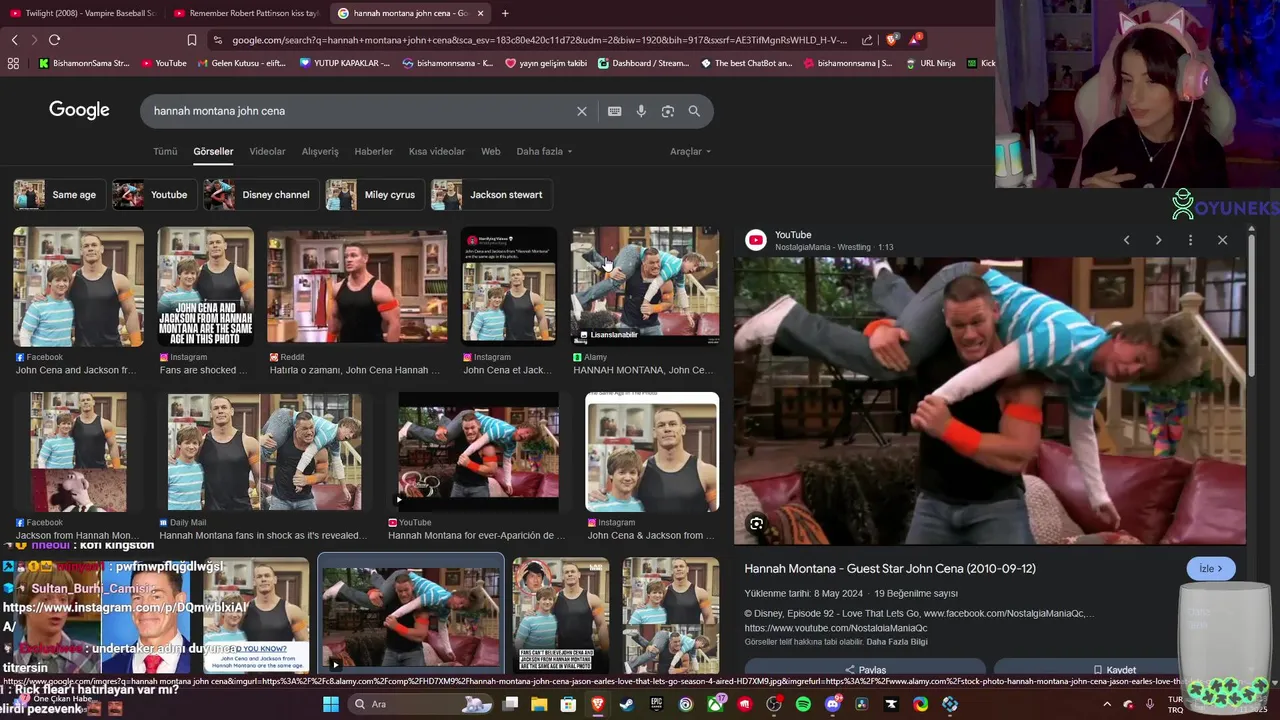Expand the Daha fazla dropdown

[544, 151]
